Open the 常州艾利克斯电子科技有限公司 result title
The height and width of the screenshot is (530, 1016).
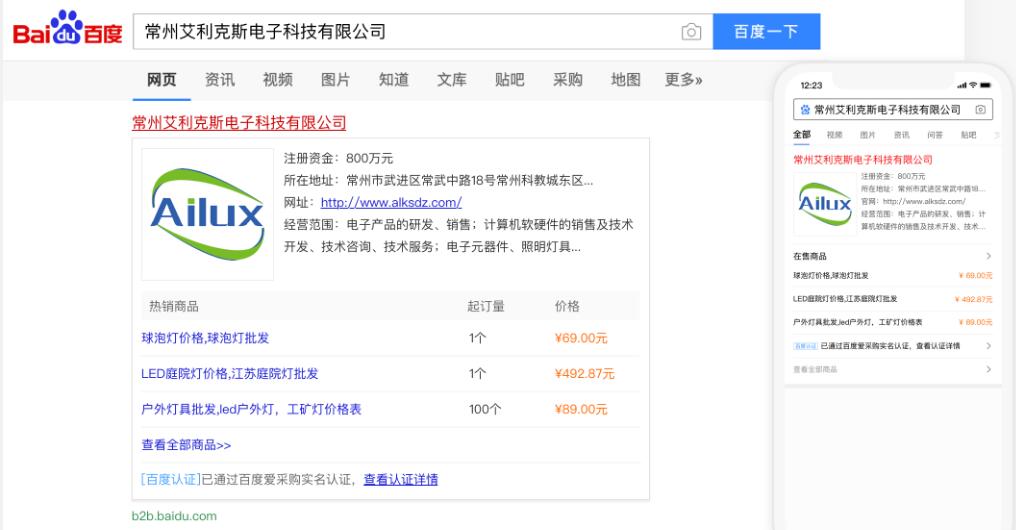click(239, 123)
